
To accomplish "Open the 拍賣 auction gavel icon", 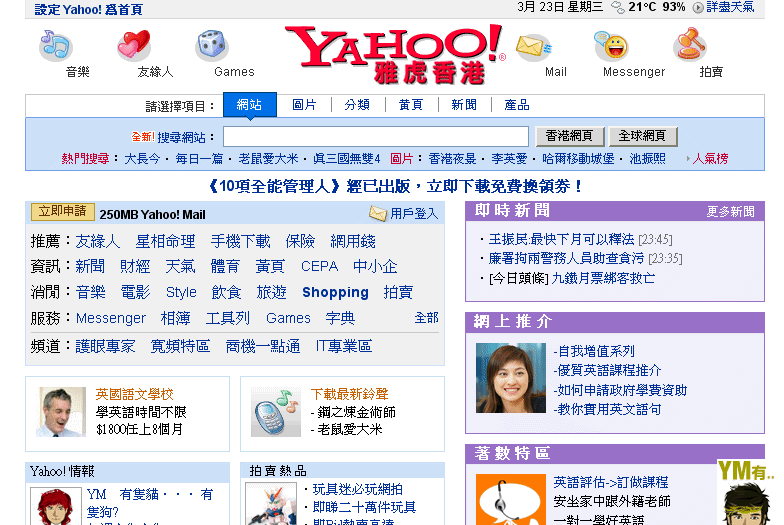I will pyautogui.click(x=690, y=45).
